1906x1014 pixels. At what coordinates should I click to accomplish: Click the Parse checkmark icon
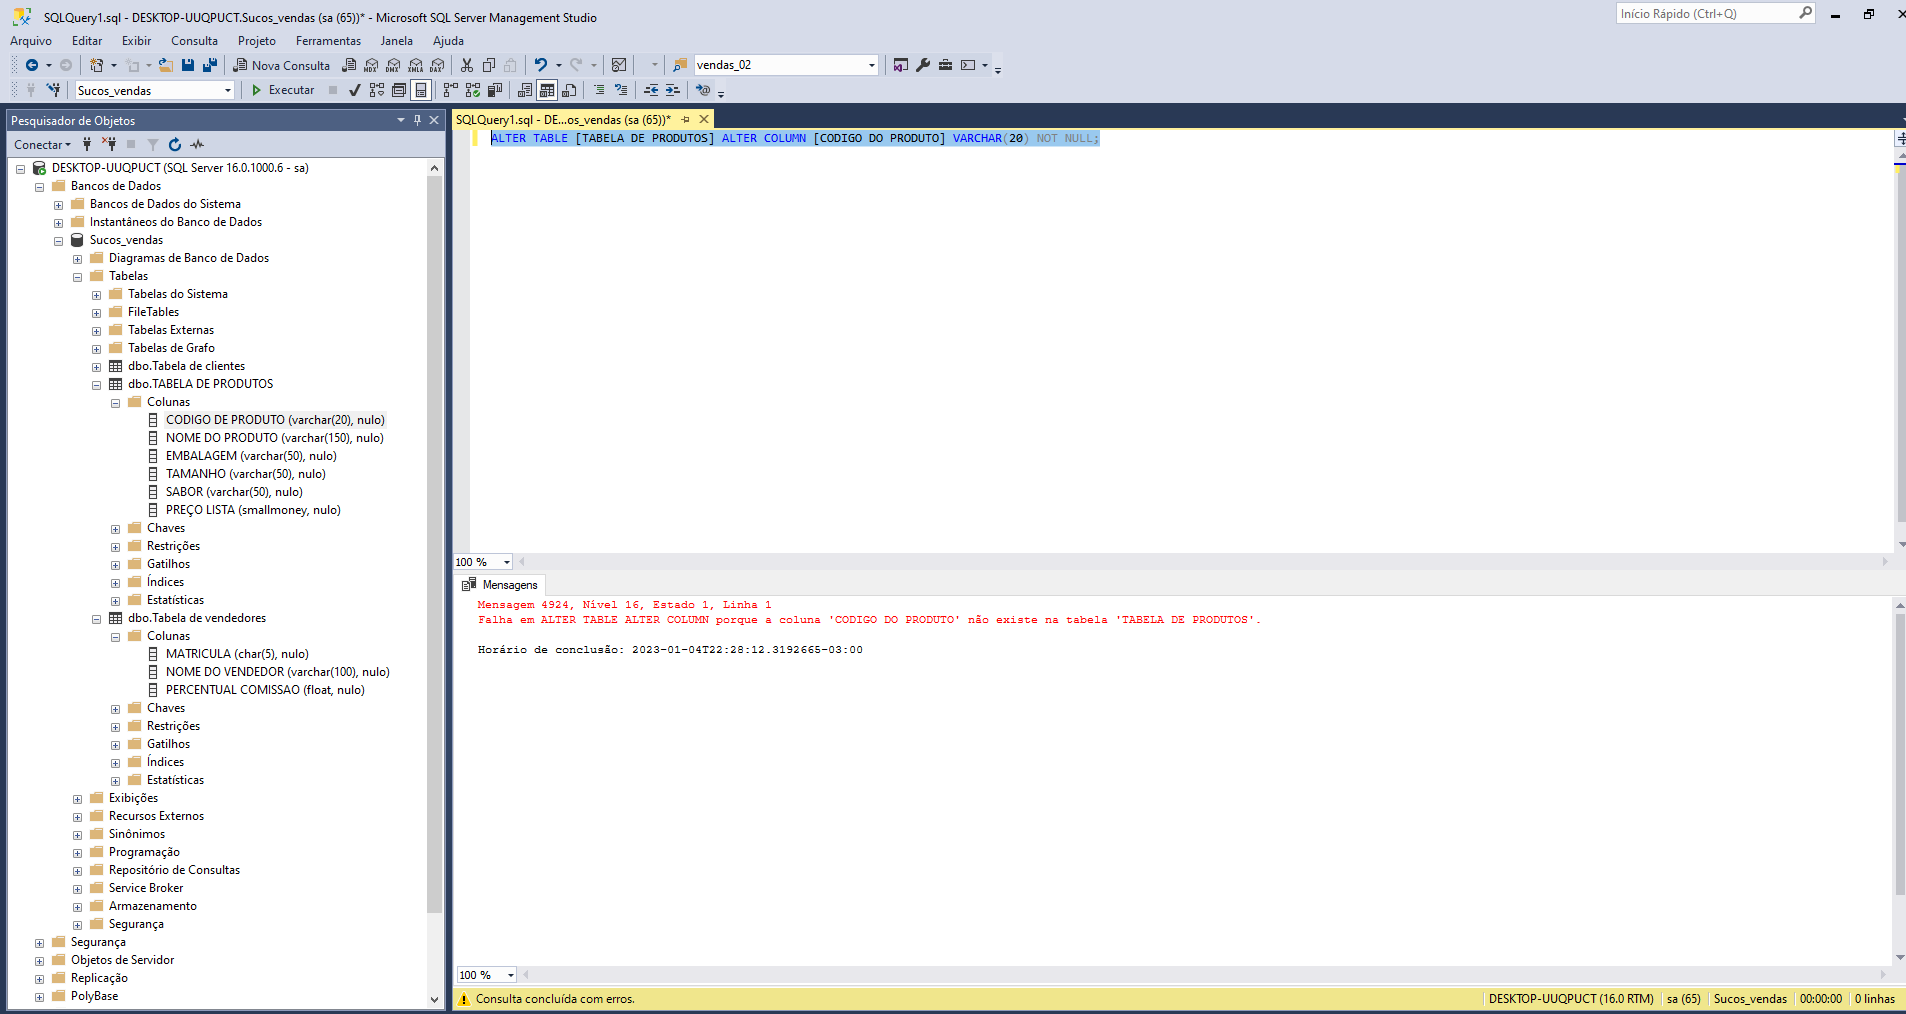pyautogui.click(x=354, y=90)
